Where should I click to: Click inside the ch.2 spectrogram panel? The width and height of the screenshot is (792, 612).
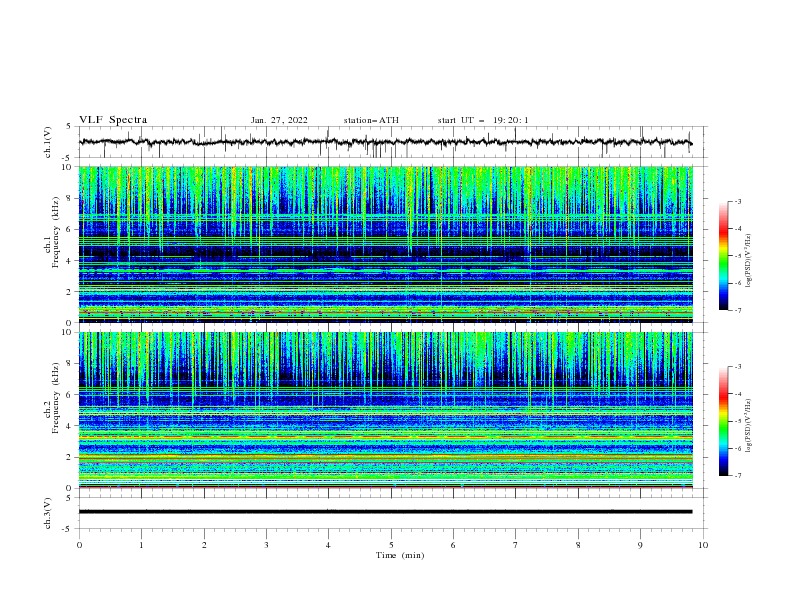point(385,410)
